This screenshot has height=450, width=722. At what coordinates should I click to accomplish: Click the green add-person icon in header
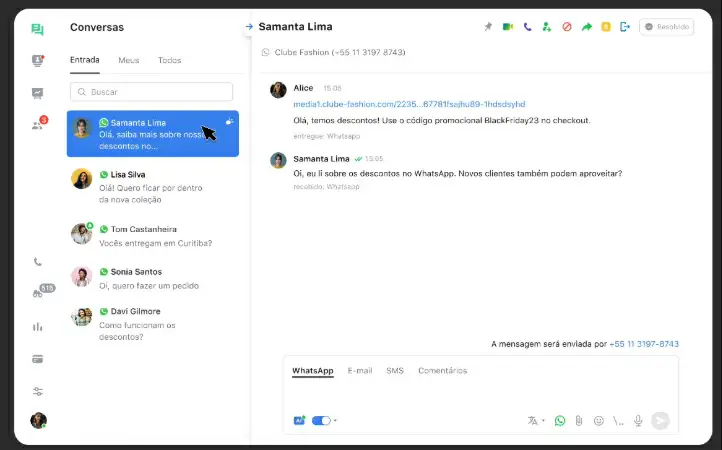point(547,27)
